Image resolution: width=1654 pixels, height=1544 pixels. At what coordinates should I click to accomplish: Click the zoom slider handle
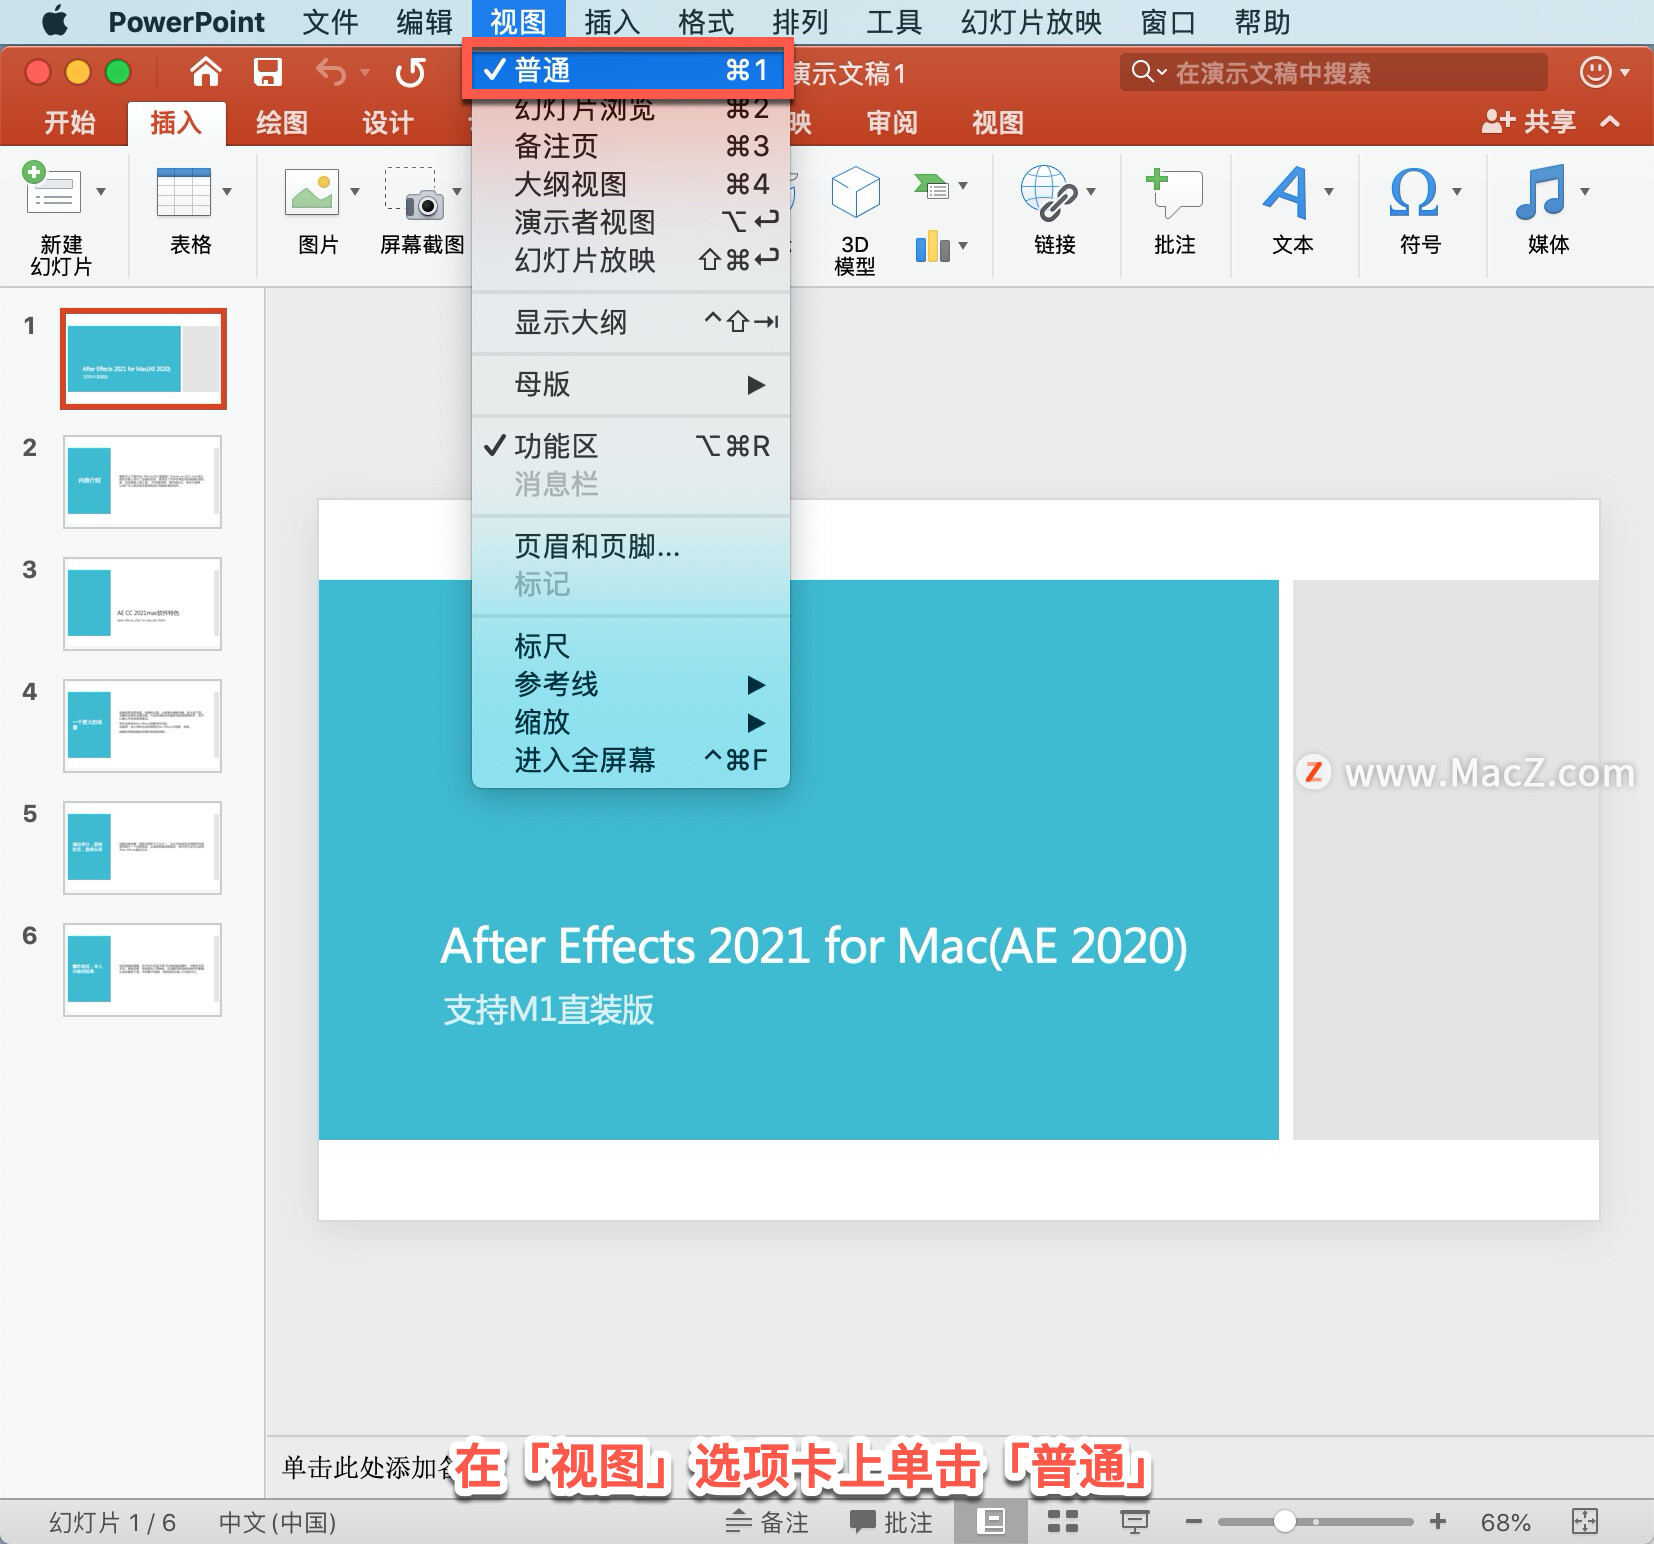tap(1285, 1522)
